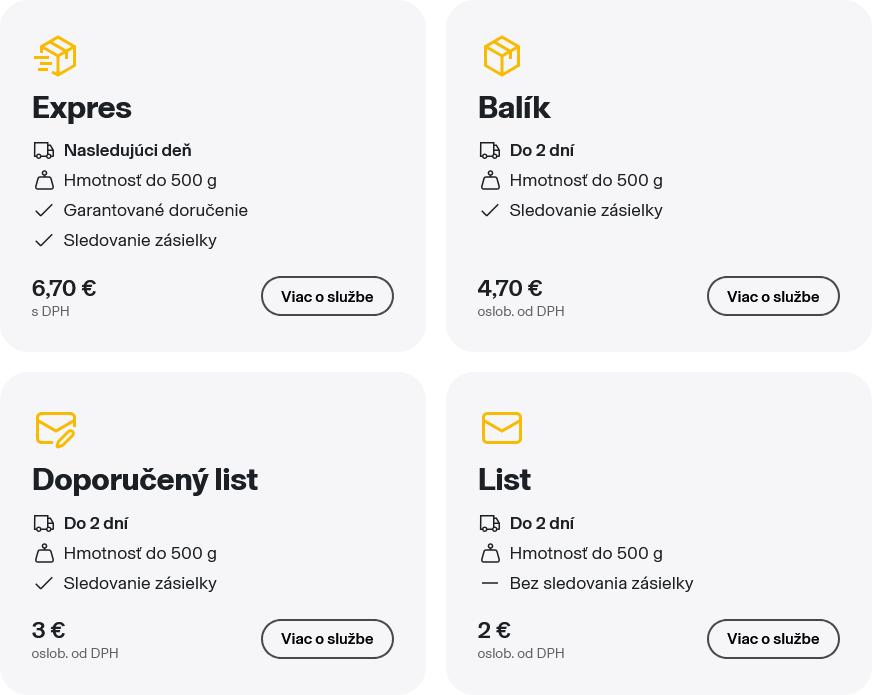This screenshot has height=695, width=872.
Task: Click the Expres fast-delivery package icon
Action: pos(55,57)
